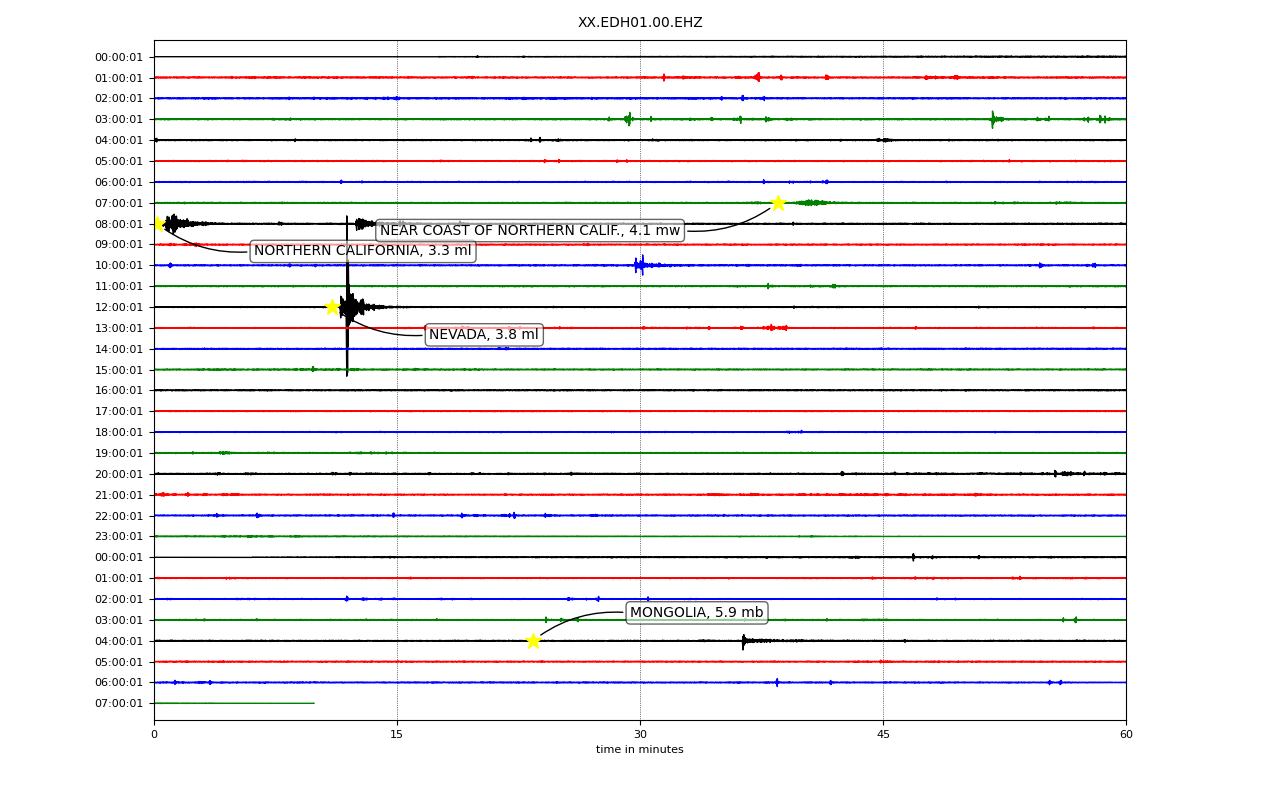This screenshot has height=800, width=1280.
Task: Click the yellow star for the Nevada event
Action: 332,307
